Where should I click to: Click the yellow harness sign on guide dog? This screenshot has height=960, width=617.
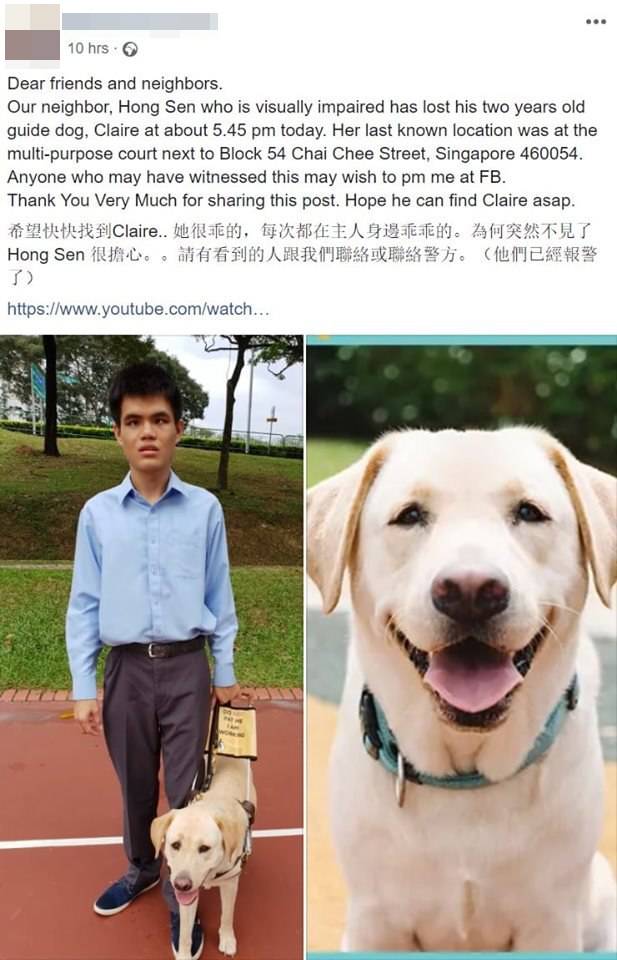(x=236, y=732)
